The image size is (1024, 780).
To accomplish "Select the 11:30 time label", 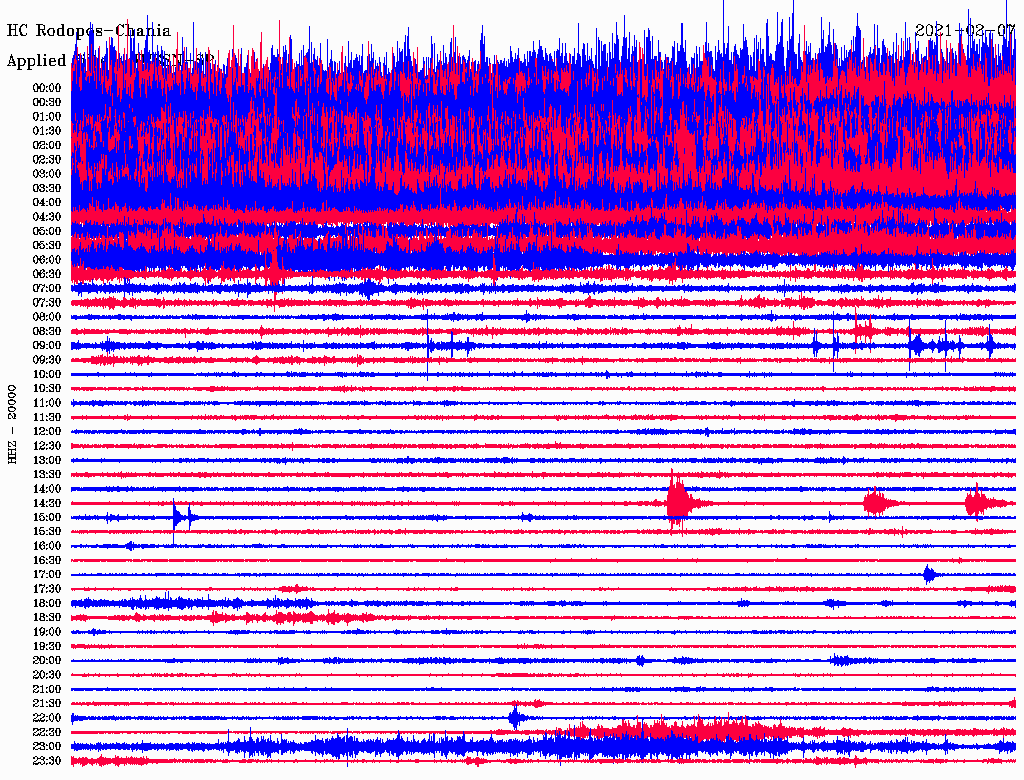I will point(46,417).
